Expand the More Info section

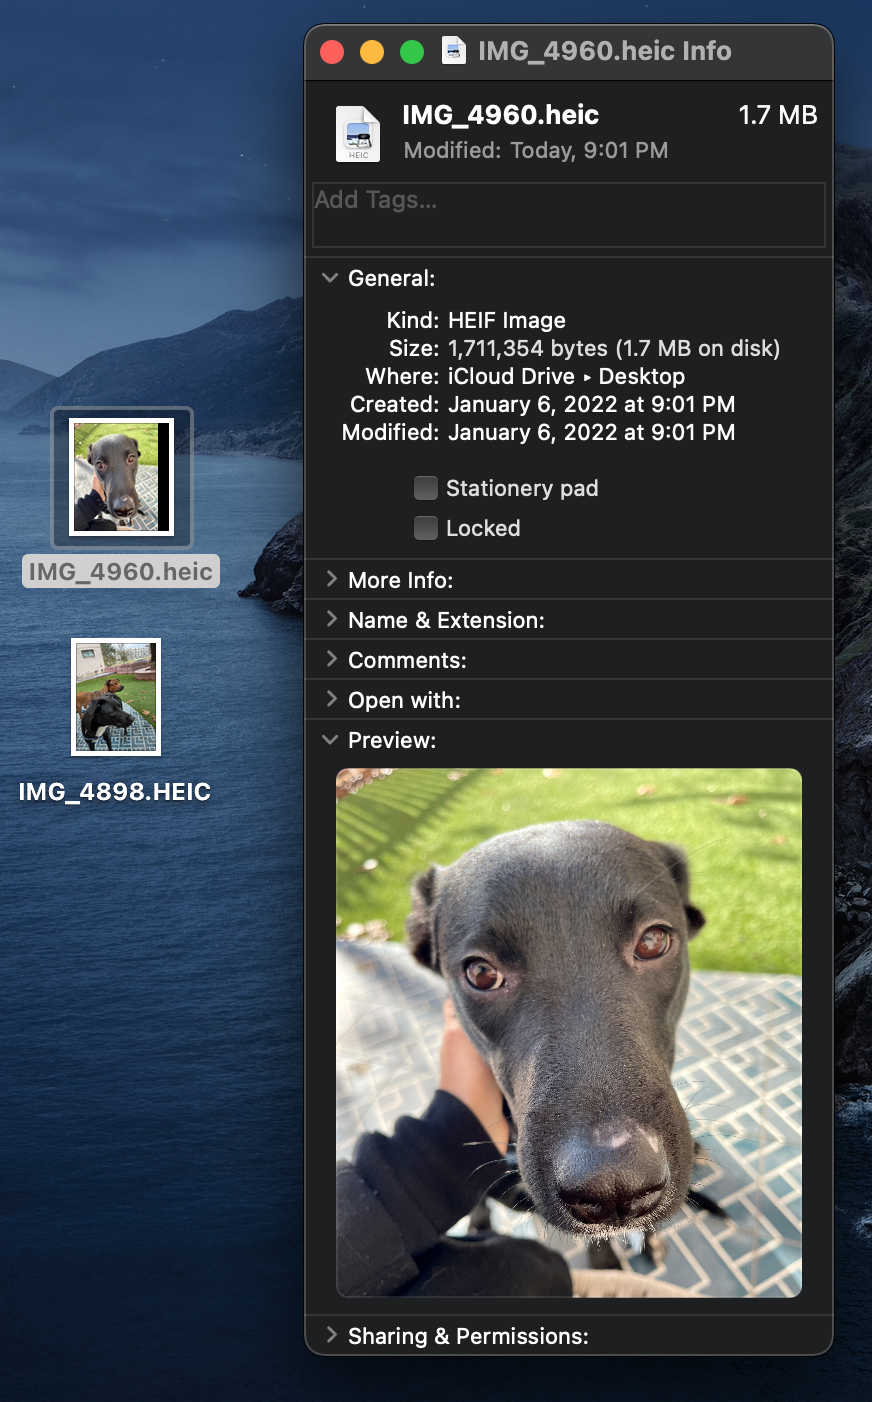point(331,579)
